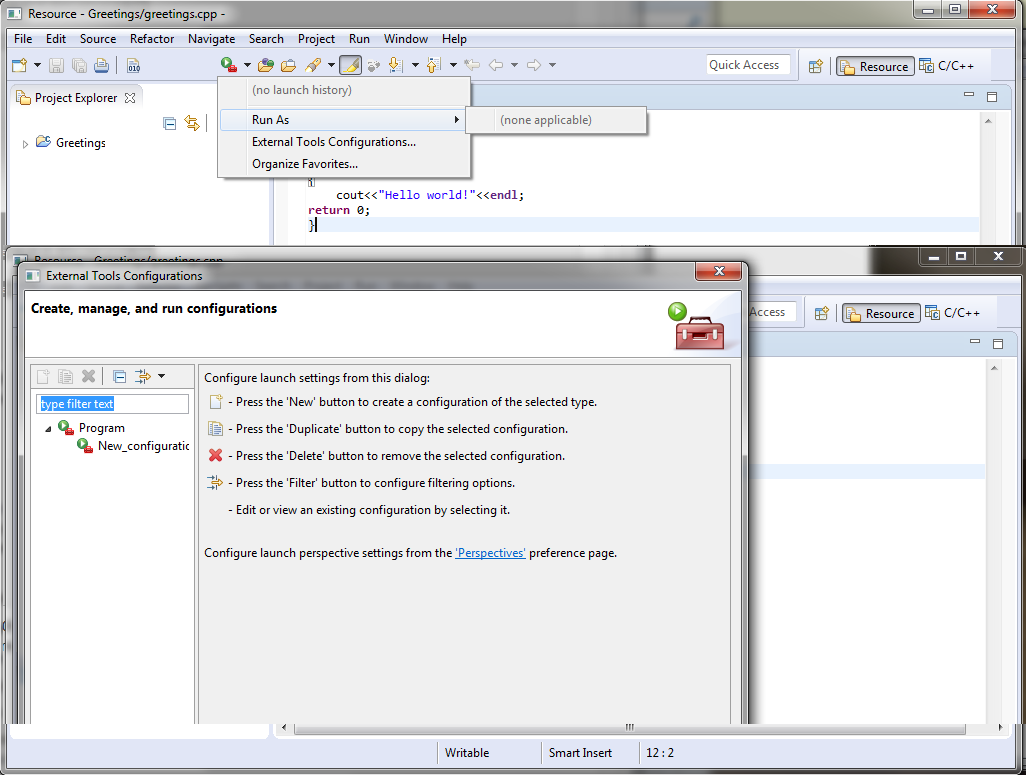Click Last Edit Location icon
Screen dimensions: 1026x775
tap(472, 65)
